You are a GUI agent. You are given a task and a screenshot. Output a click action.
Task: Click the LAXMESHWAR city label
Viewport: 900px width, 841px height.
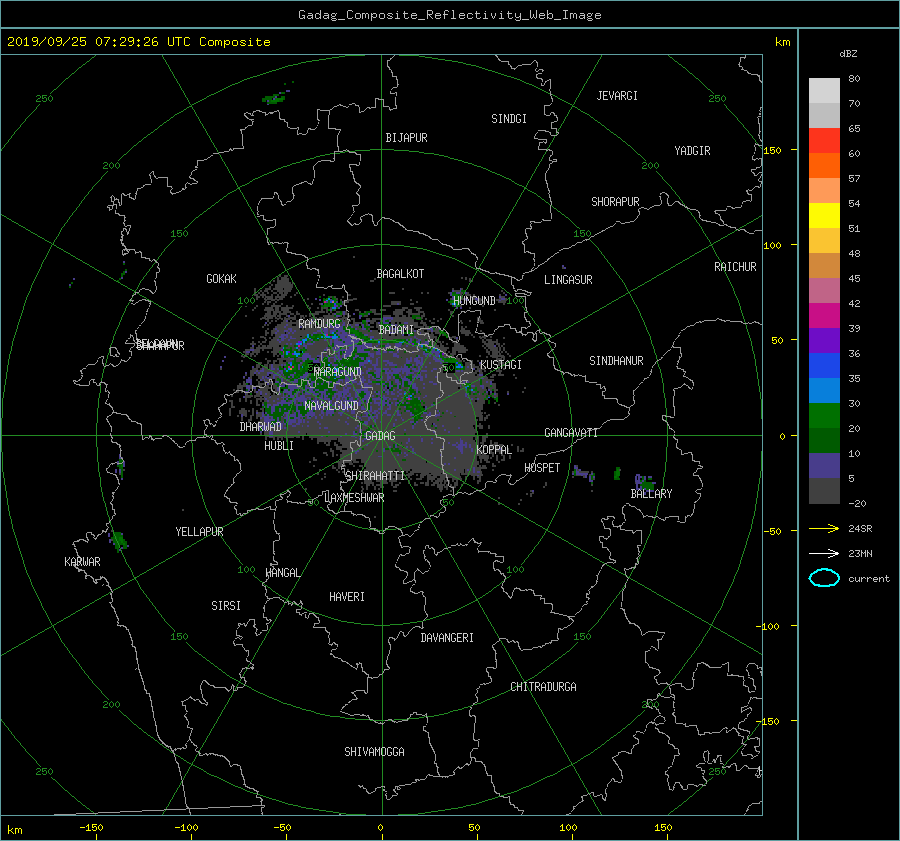point(354,498)
